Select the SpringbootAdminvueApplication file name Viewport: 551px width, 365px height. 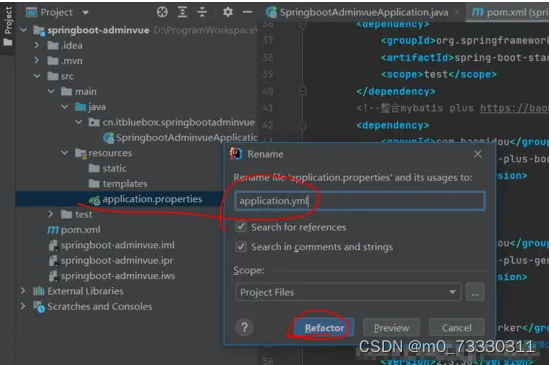click(187, 138)
